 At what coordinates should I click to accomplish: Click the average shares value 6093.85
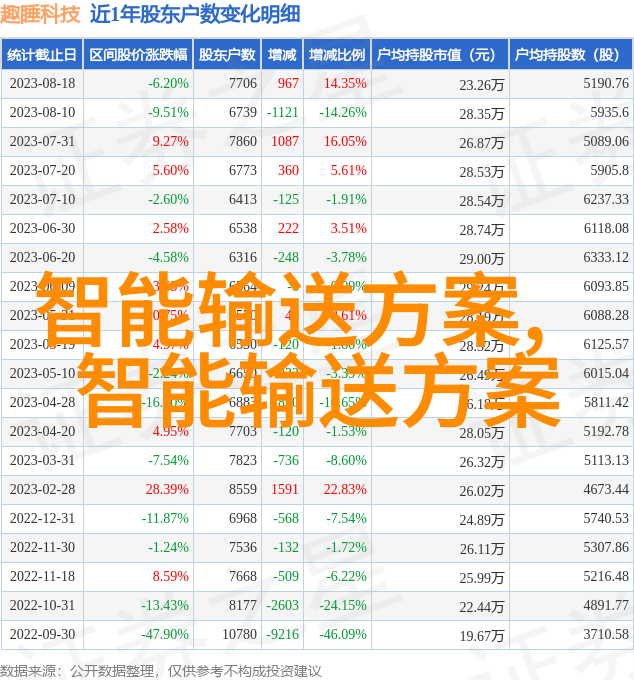click(x=606, y=286)
